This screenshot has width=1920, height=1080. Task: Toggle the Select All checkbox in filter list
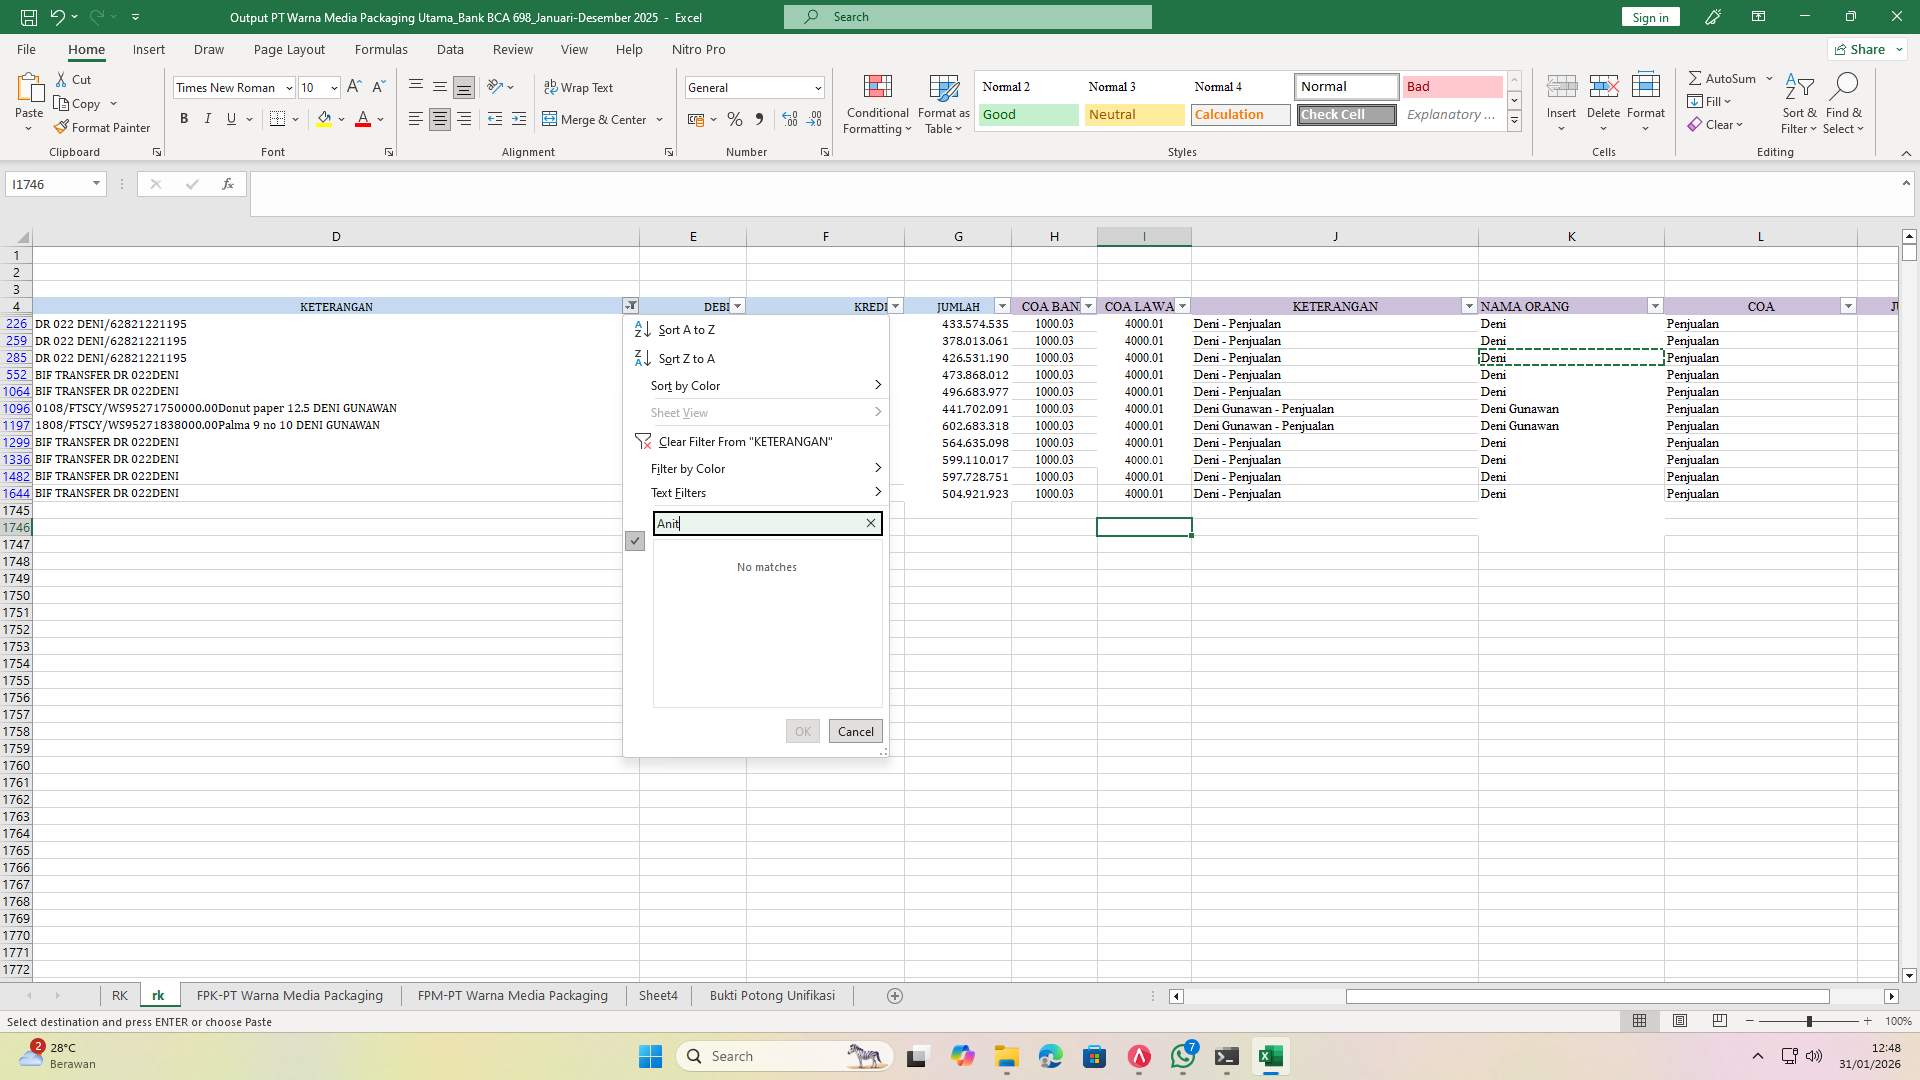point(634,541)
